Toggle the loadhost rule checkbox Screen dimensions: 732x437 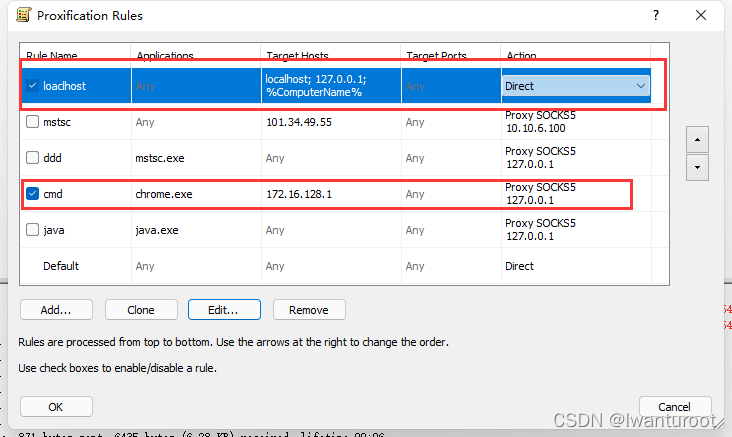[x=32, y=86]
